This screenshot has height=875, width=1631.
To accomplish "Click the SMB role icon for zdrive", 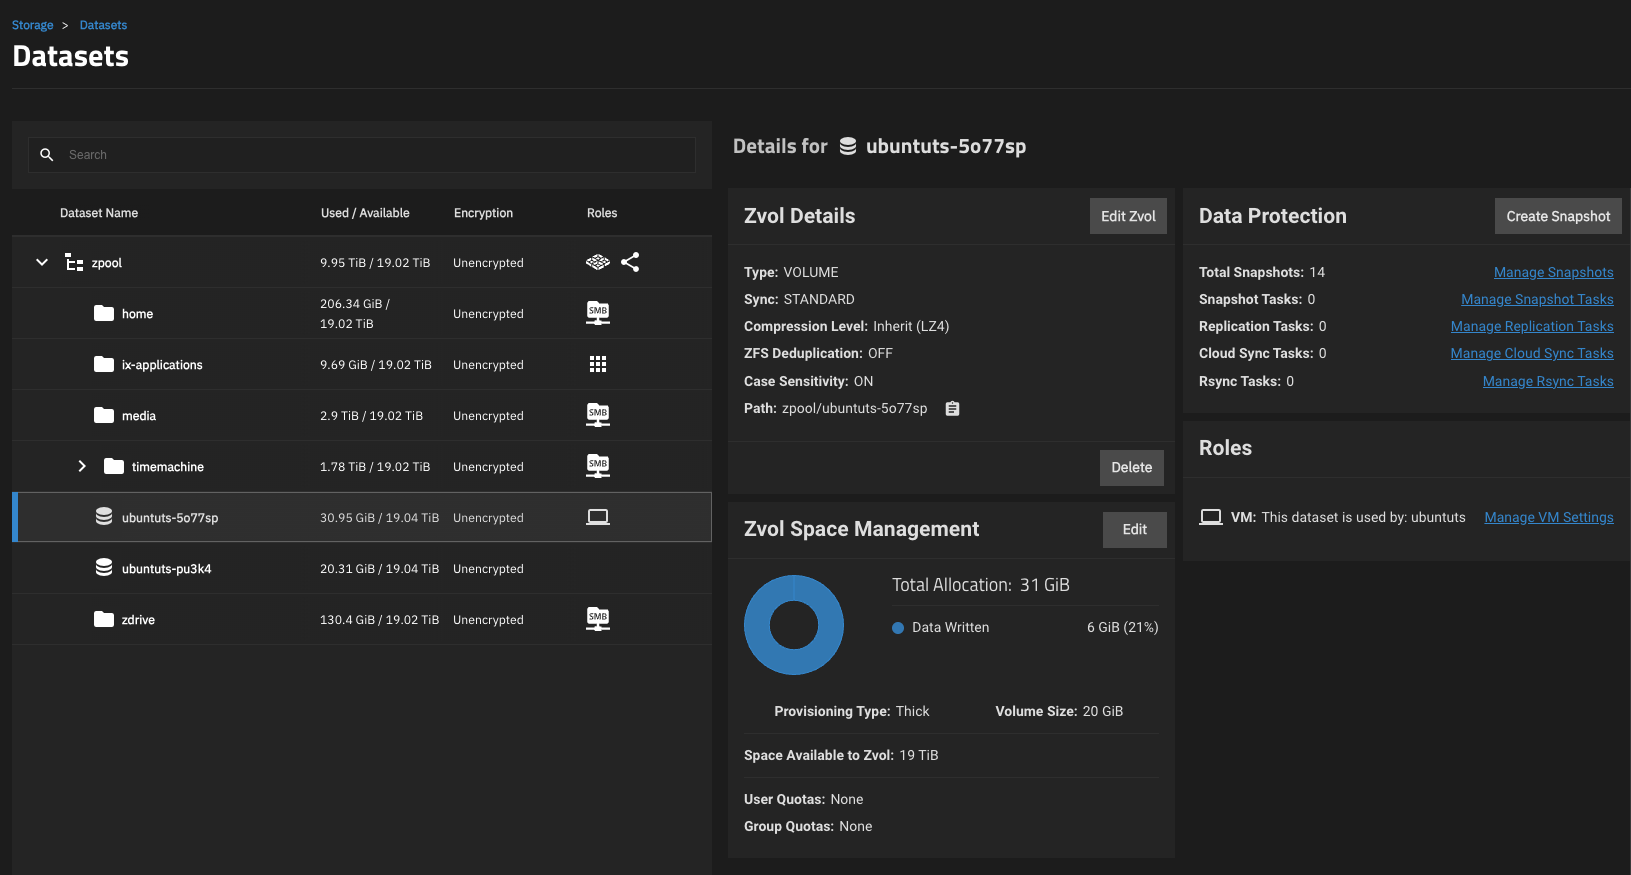I will click(x=598, y=619).
